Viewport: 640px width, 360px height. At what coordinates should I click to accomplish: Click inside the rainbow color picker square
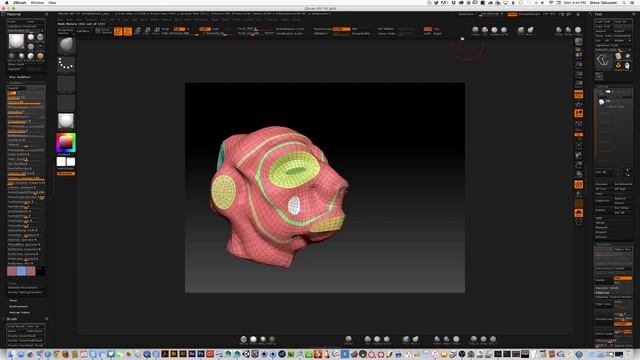[66, 142]
